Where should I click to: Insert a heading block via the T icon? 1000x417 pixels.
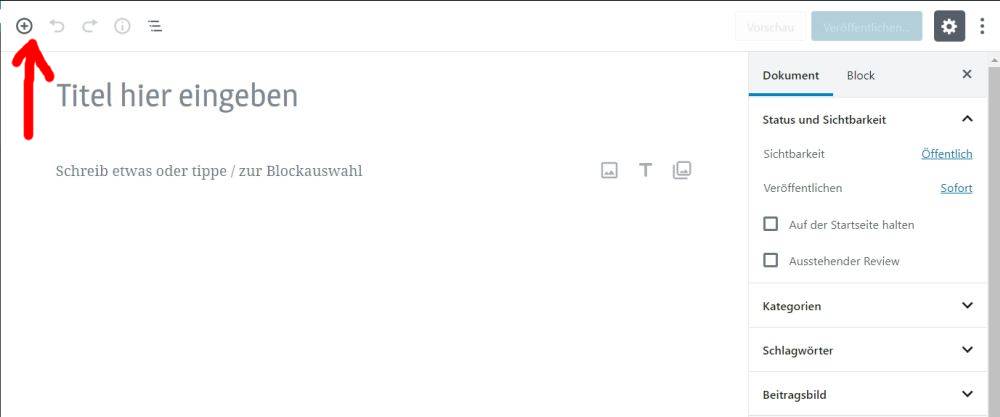click(645, 170)
